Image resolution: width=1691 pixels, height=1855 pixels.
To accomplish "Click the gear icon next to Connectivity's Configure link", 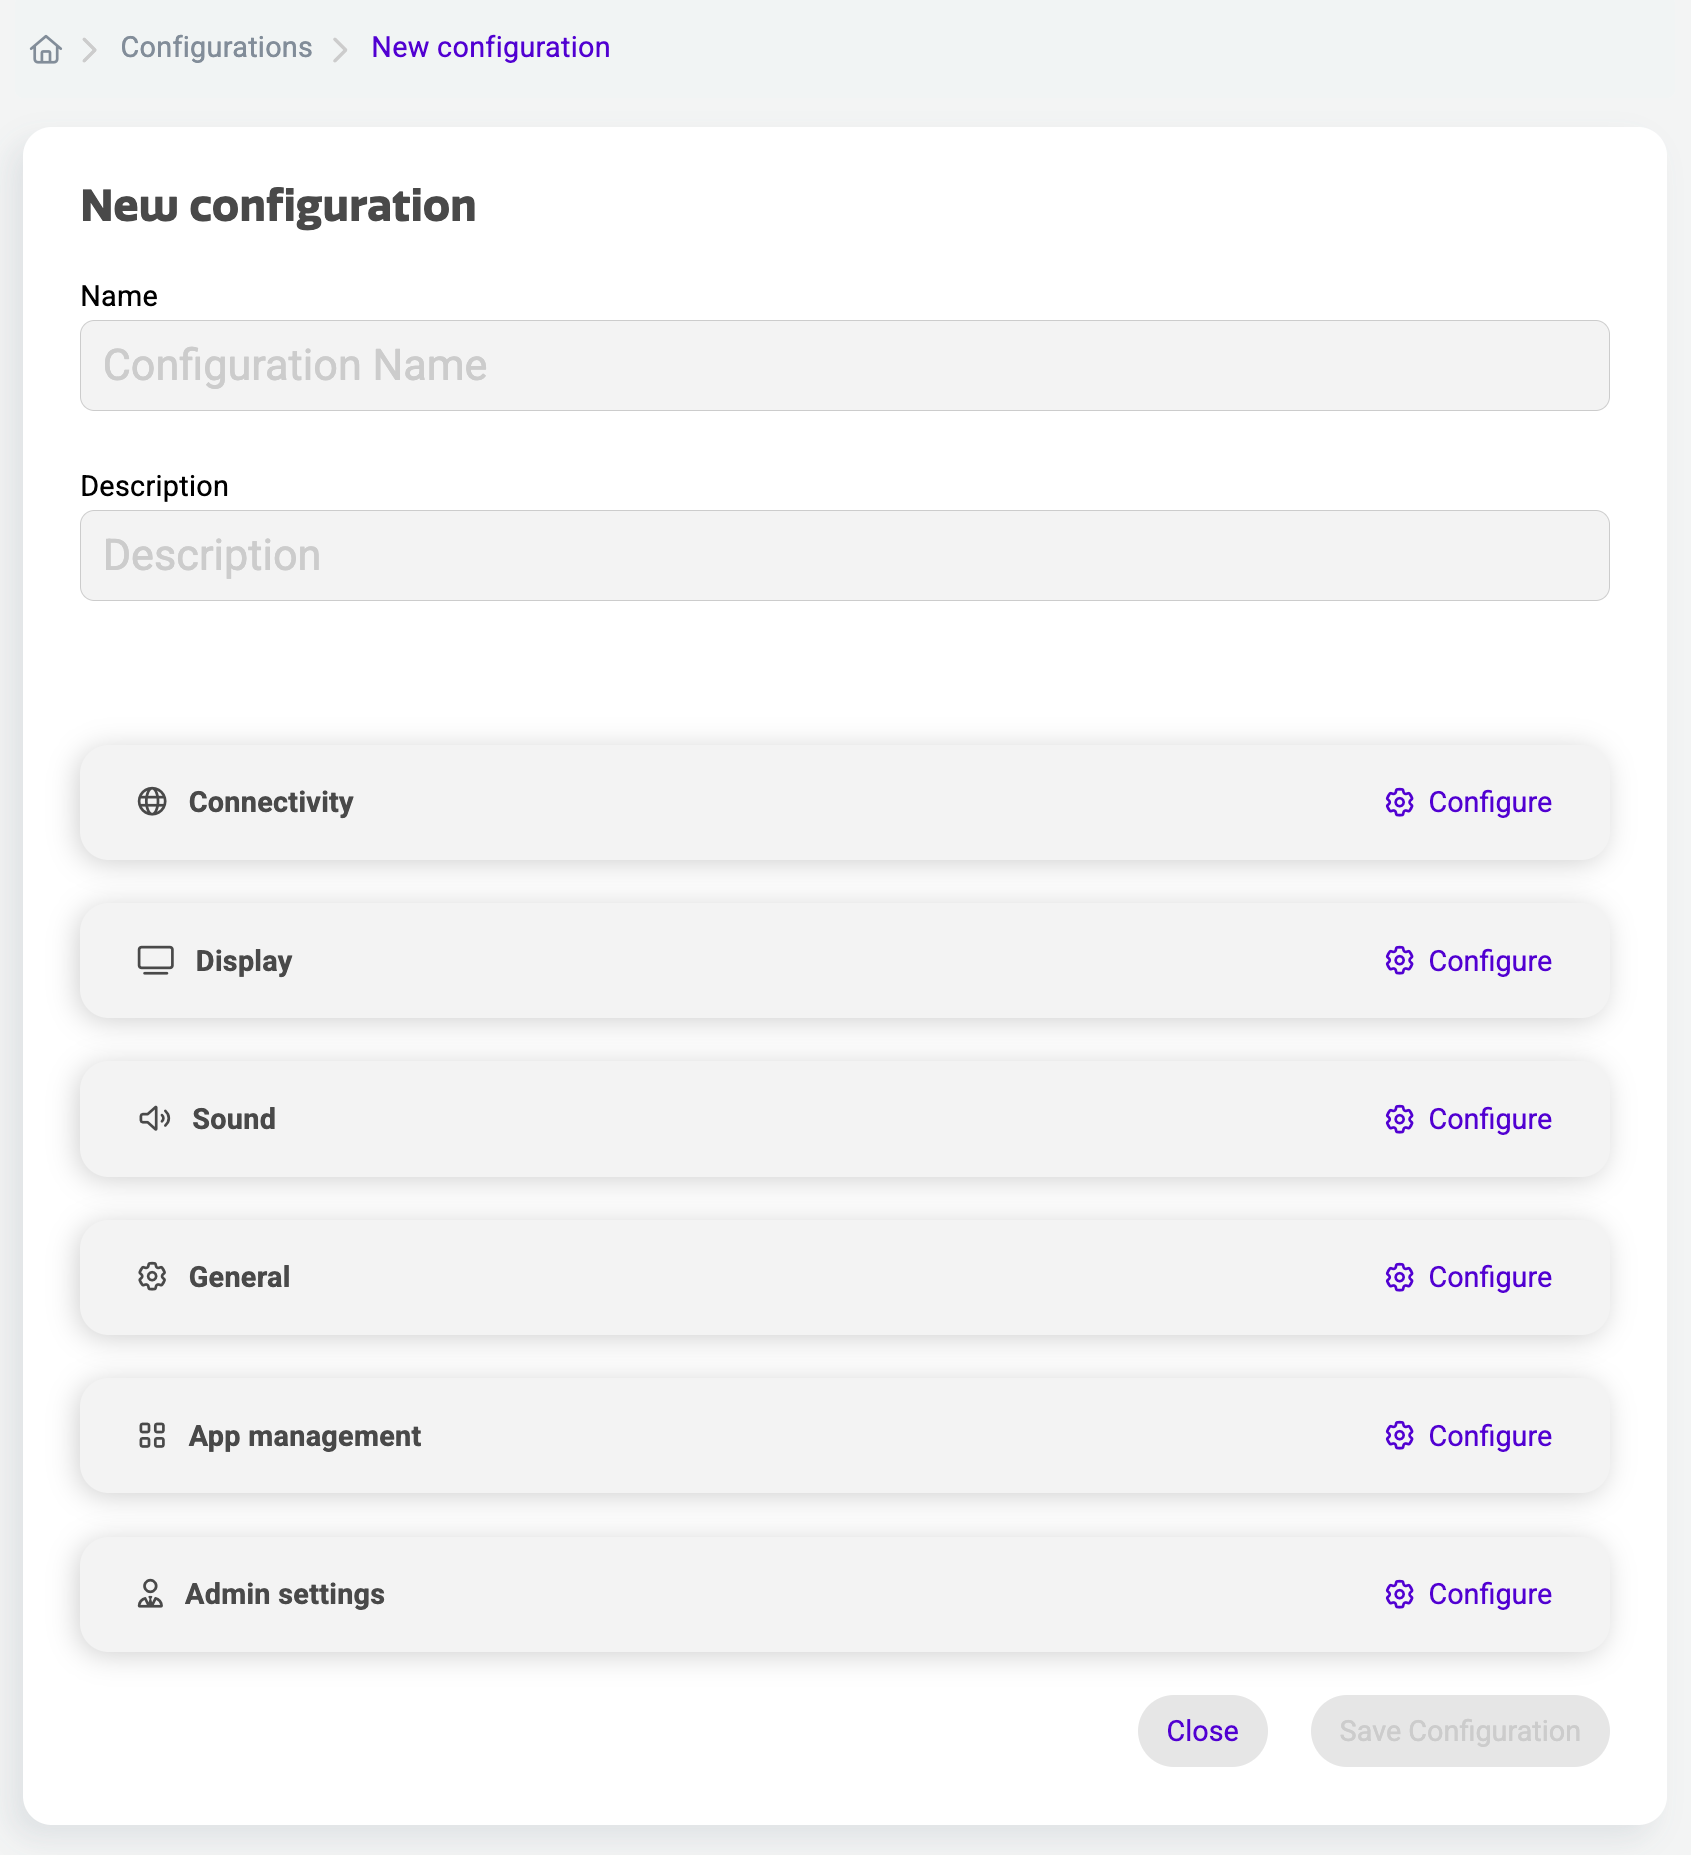I will coord(1399,802).
